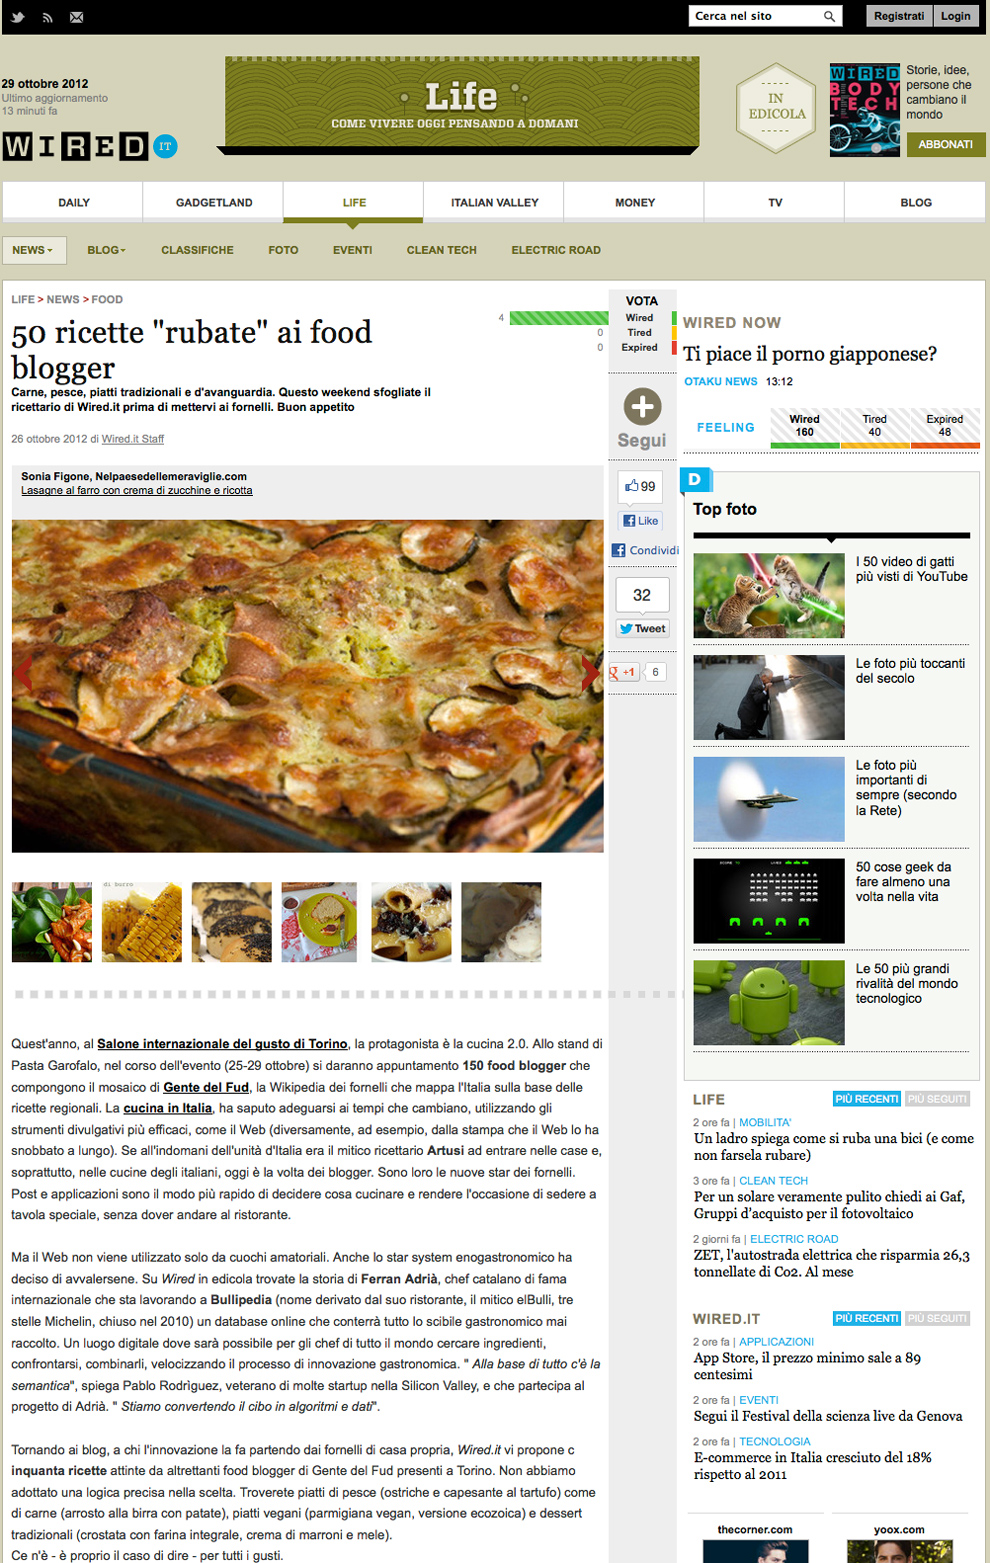Screen dimensions: 990x1563
Task: Open the Lasagne al farro recipe link
Action: click(137, 491)
